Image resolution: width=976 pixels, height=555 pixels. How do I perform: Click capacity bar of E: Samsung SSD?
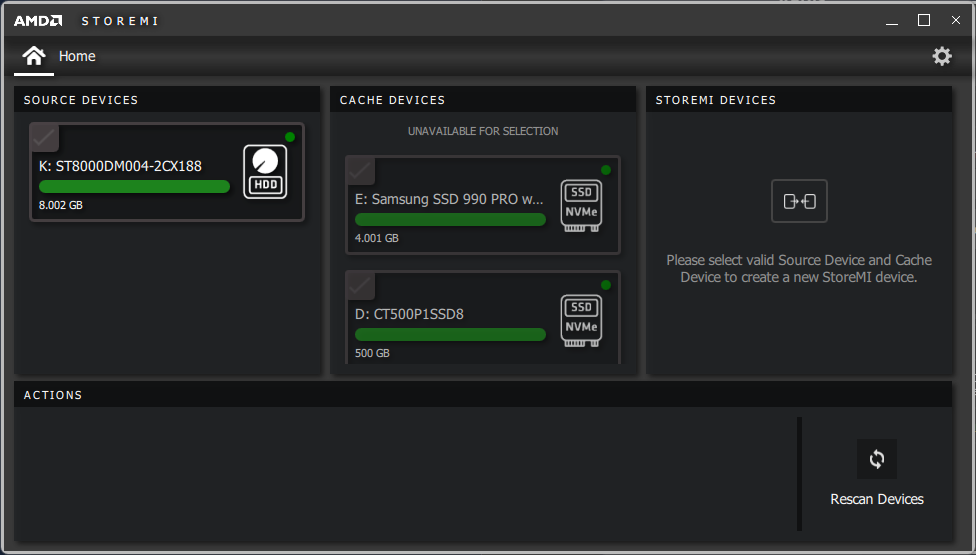coord(450,219)
